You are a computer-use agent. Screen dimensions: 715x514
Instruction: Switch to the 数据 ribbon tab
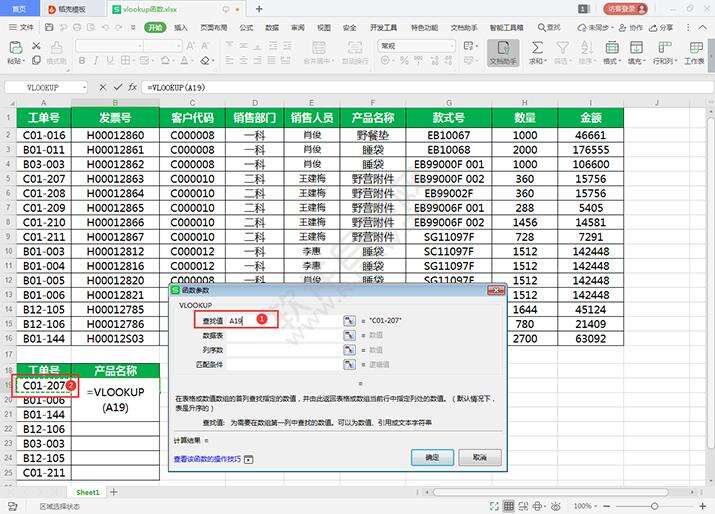pos(272,28)
